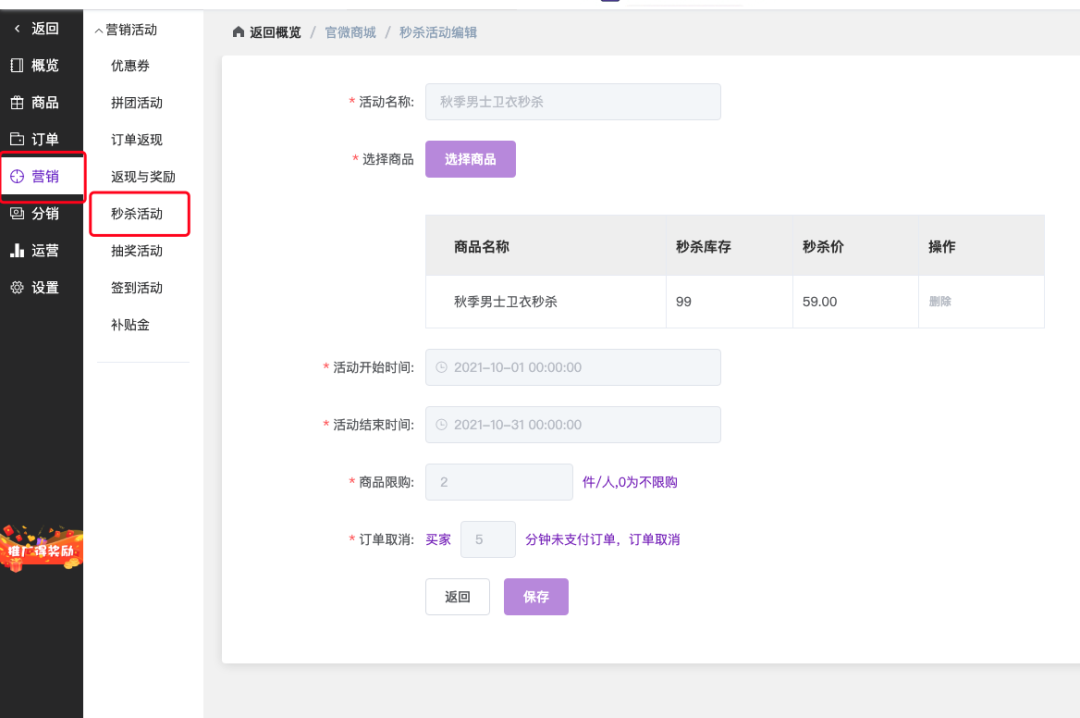1080x718 pixels.
Task: Open 拼团活动 submenu item
Action: (137, 103)
